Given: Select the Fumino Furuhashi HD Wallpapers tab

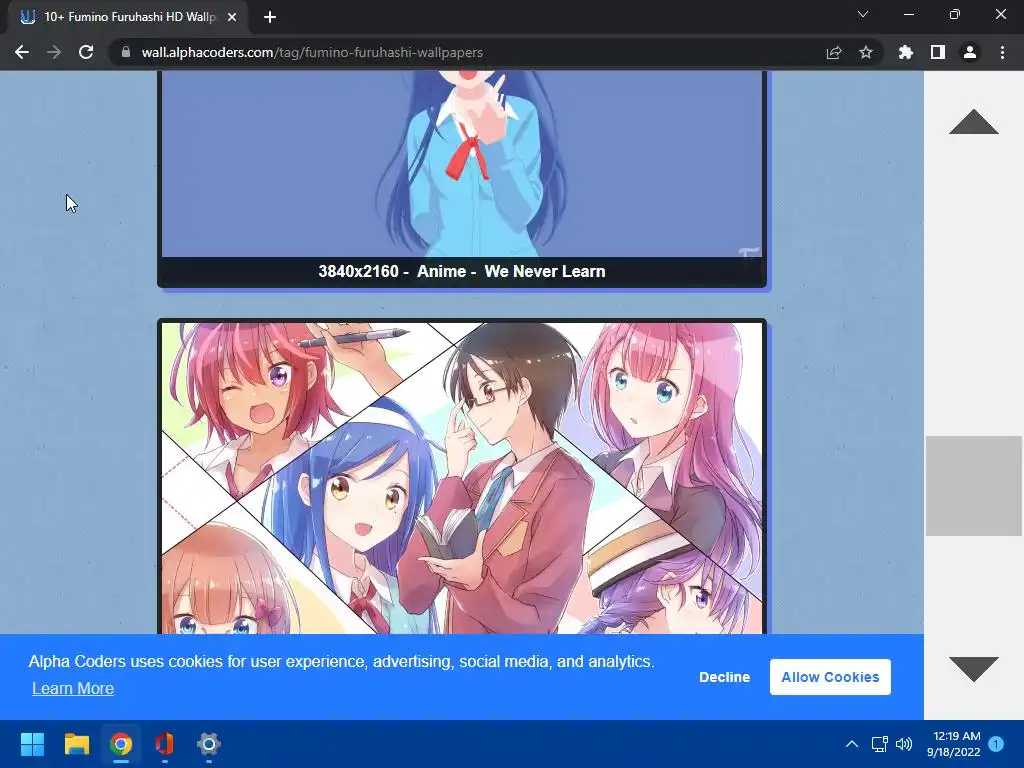Looking at the screenshot, I should (x=129, y=17).
